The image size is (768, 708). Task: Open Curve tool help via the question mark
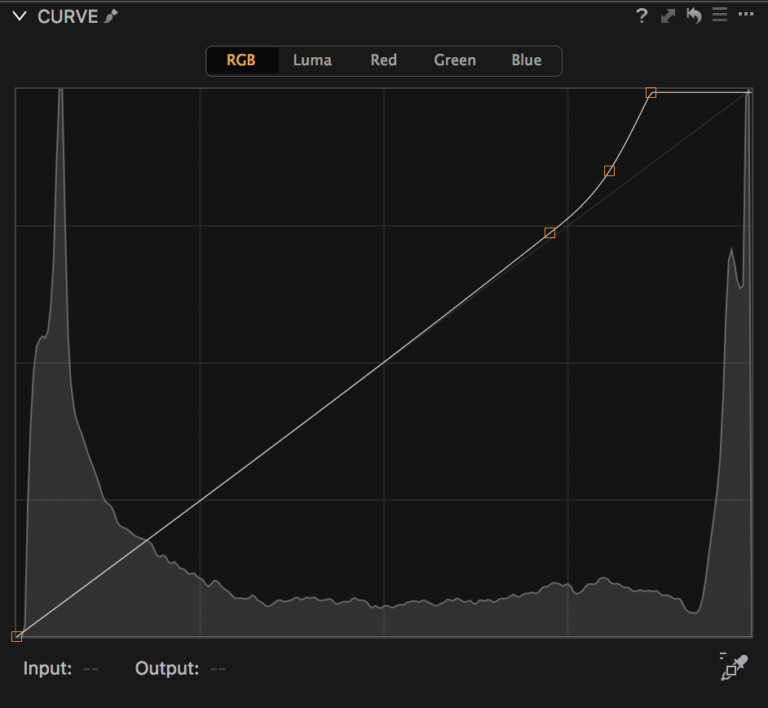642,16
